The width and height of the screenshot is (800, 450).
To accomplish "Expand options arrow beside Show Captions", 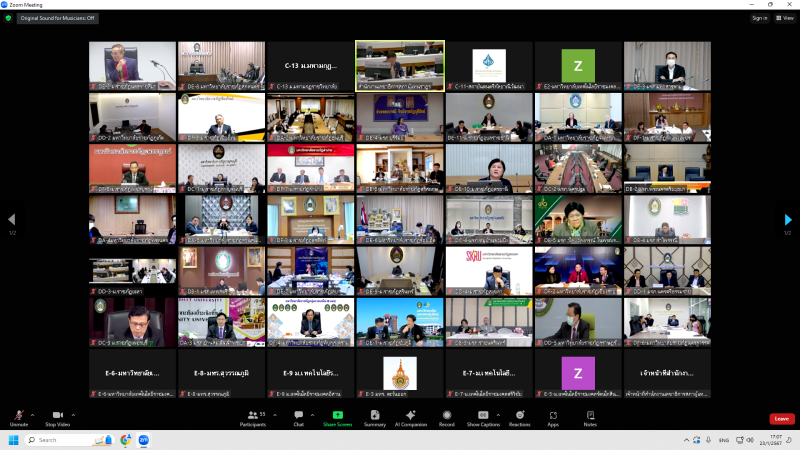I will pos(499,414).
